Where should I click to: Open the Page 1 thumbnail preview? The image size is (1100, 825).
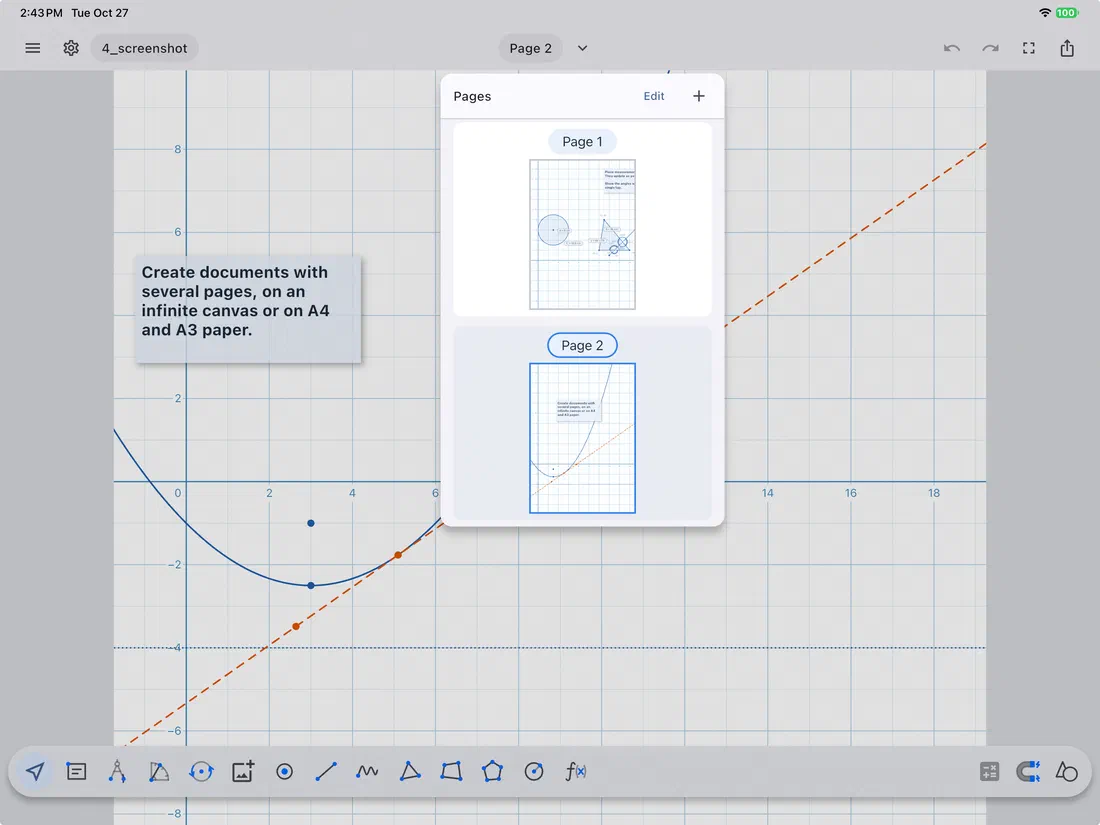point(582,234)
